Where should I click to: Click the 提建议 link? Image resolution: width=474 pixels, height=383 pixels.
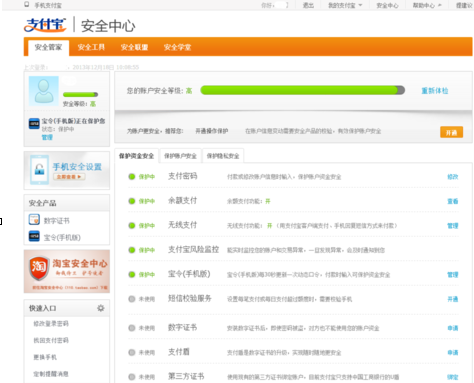coord(464,5)
